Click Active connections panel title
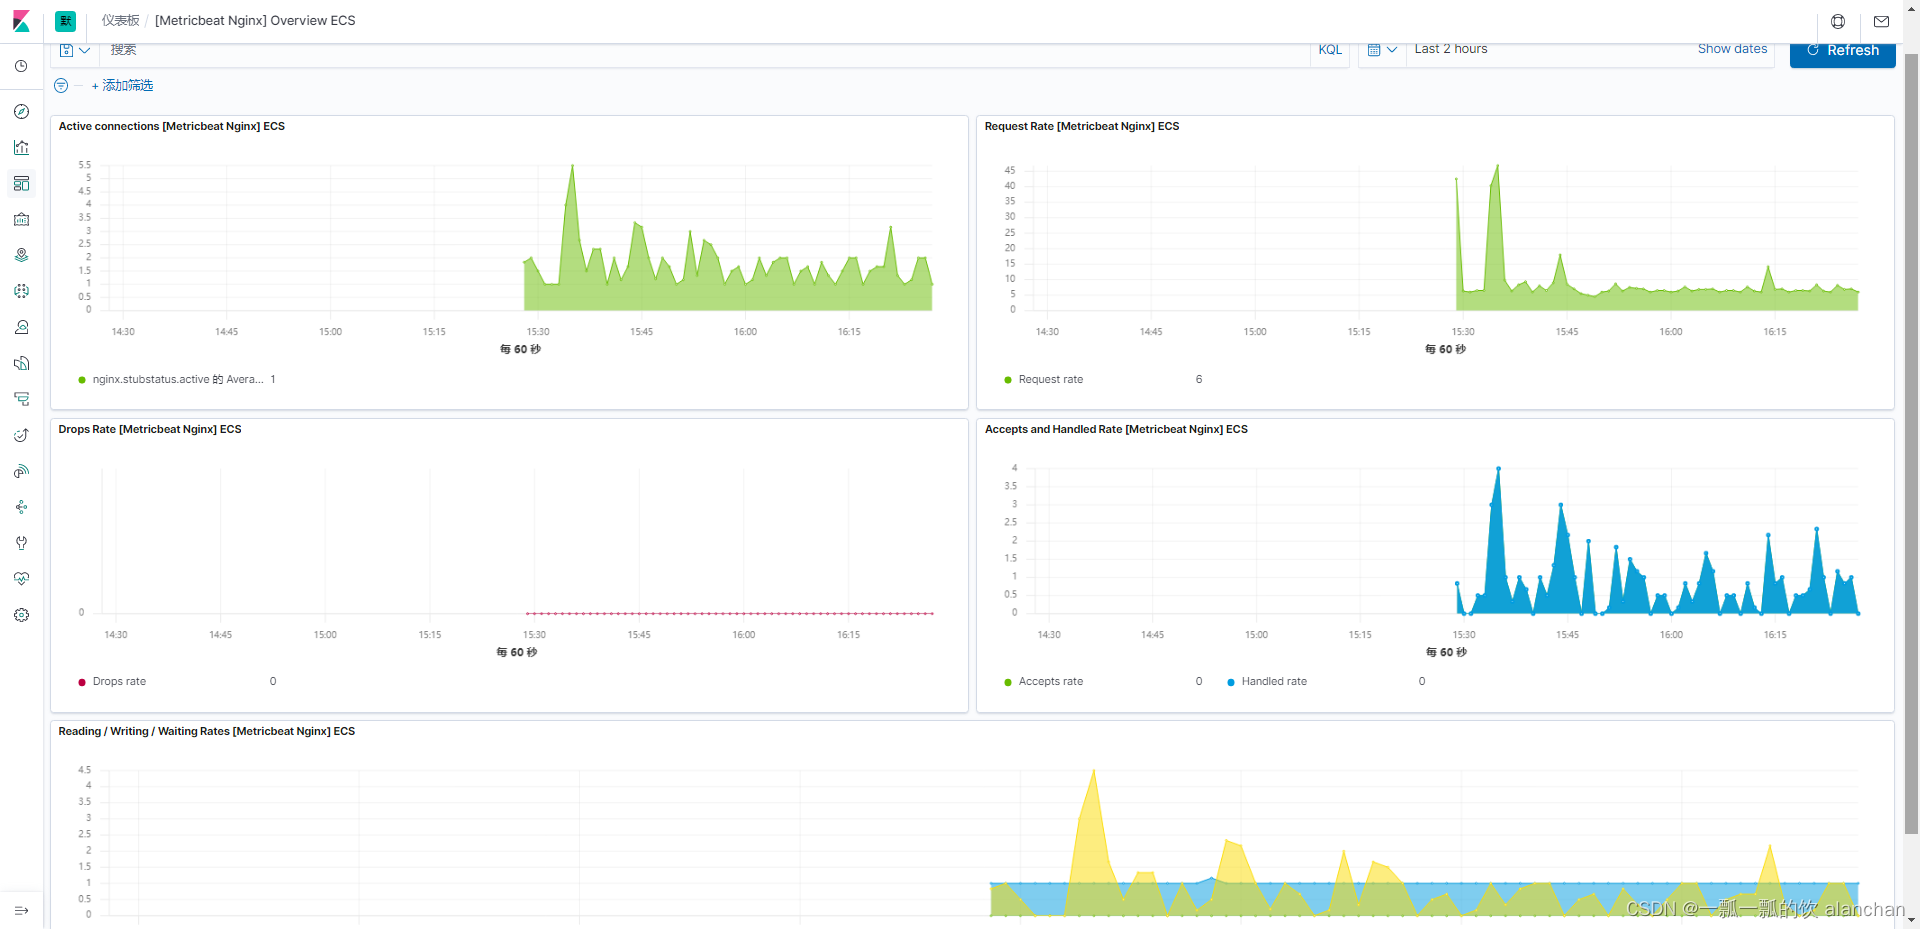 click(x=172, y=127)
